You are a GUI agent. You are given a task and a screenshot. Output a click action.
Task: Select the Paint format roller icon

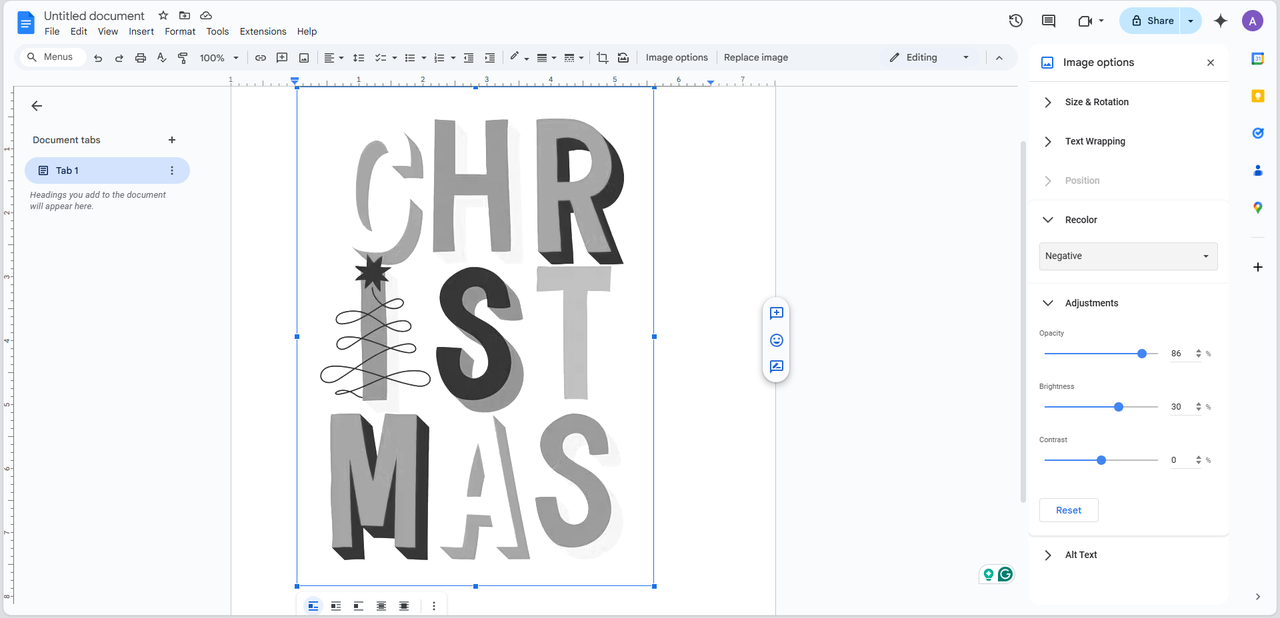pyautogui.click(x=182, y=58)
